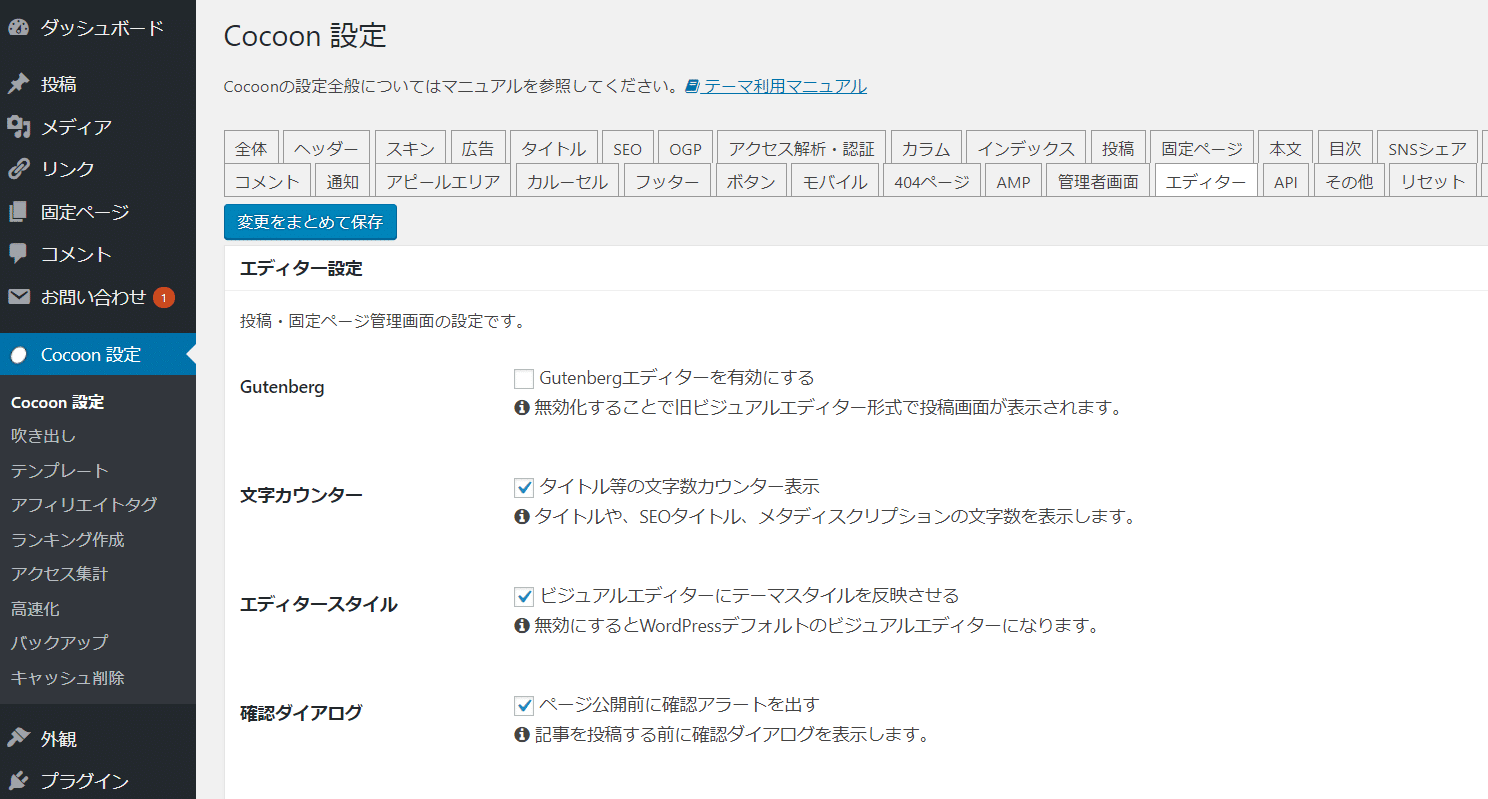Disable ページ公開前に確認アラートを出す checkbox
The width and height of the screenshot is (1488, 799).
(x=524, y=706)
